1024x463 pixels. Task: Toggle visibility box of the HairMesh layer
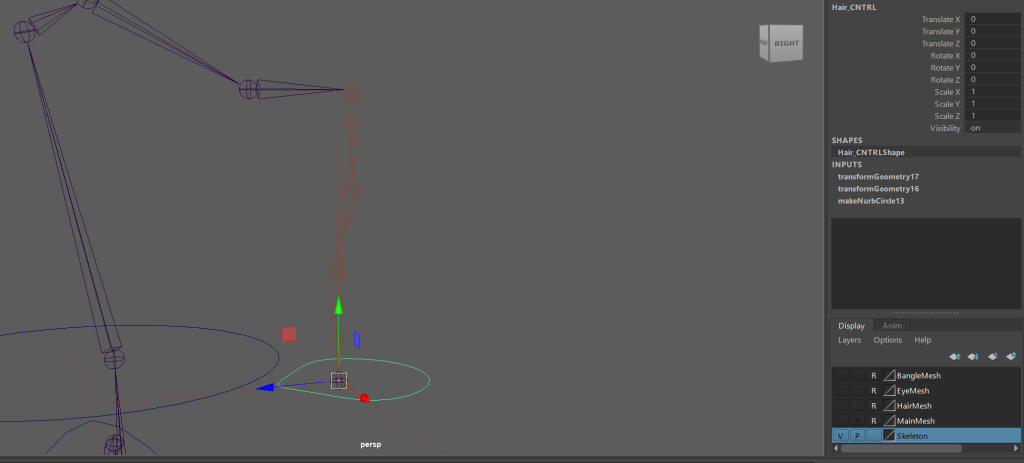[841, 406]
